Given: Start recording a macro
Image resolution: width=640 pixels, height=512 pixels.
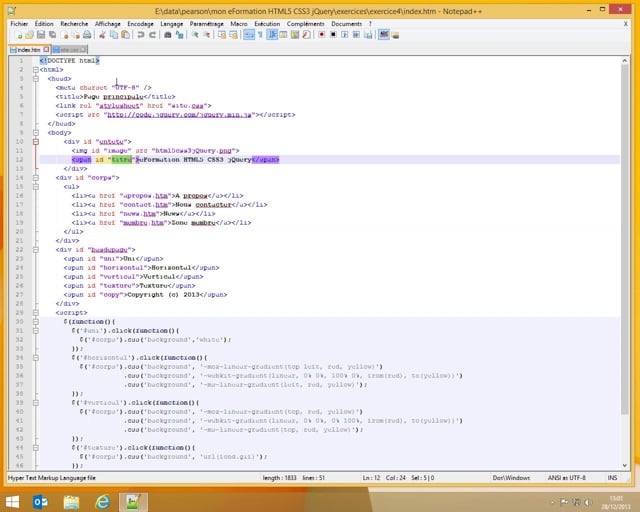Looking at the screenshot, I should (322, 35).
